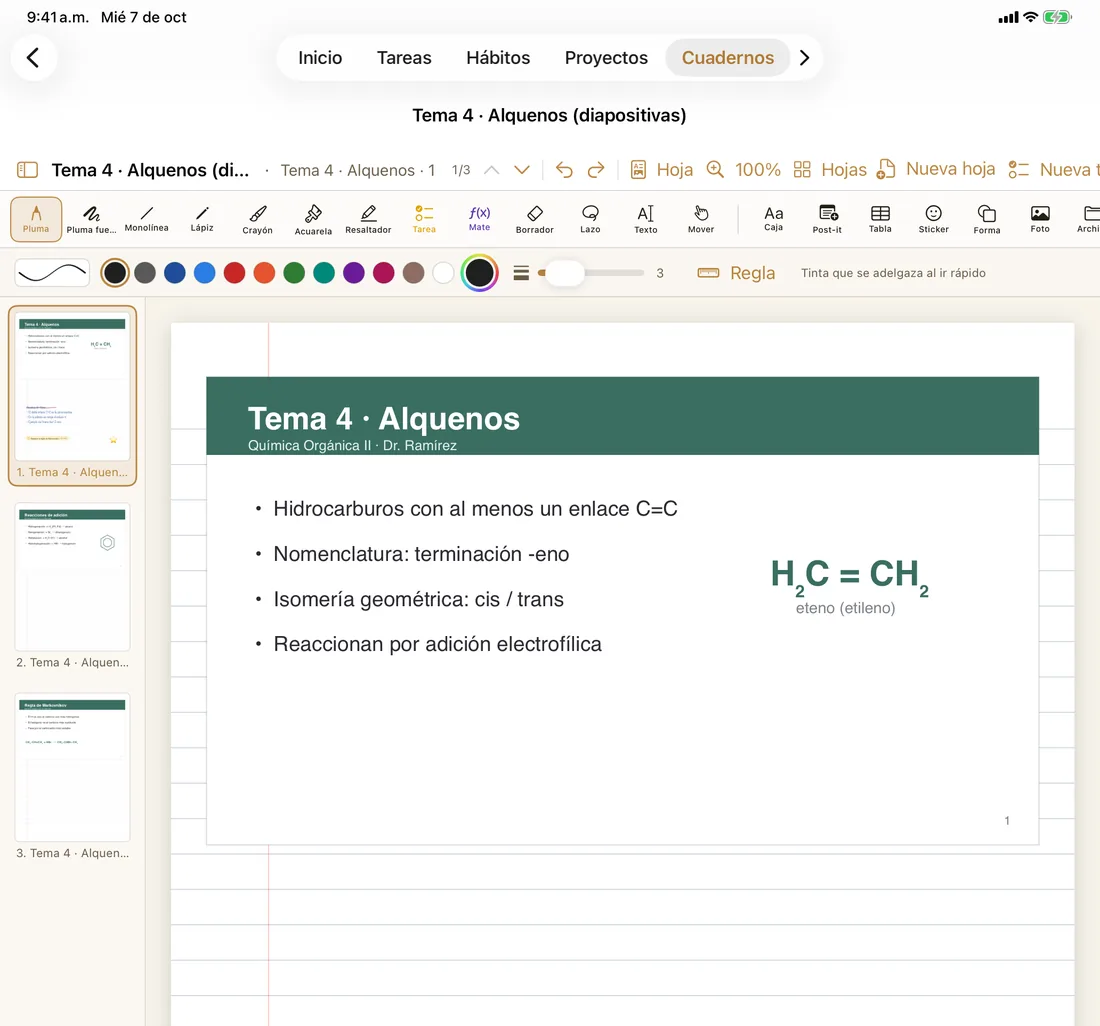Open the Sticker picker
The image size is (1100, 1026).
coord(934,219)
